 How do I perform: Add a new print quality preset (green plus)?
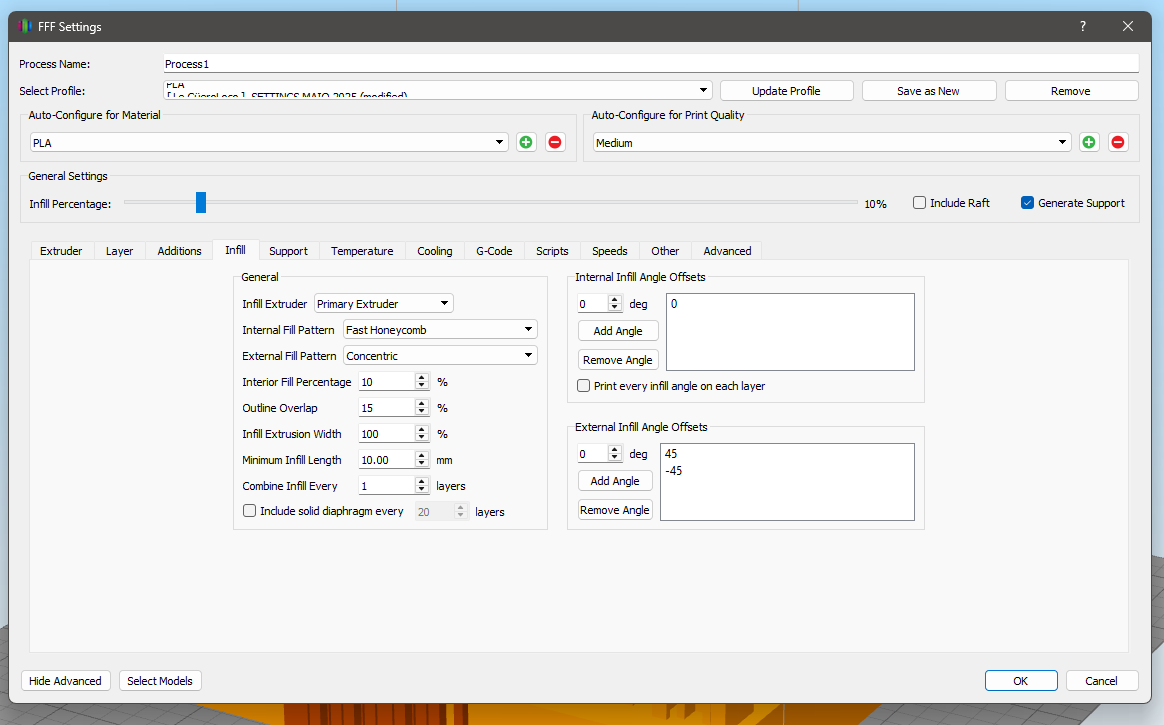point(1089,142)
